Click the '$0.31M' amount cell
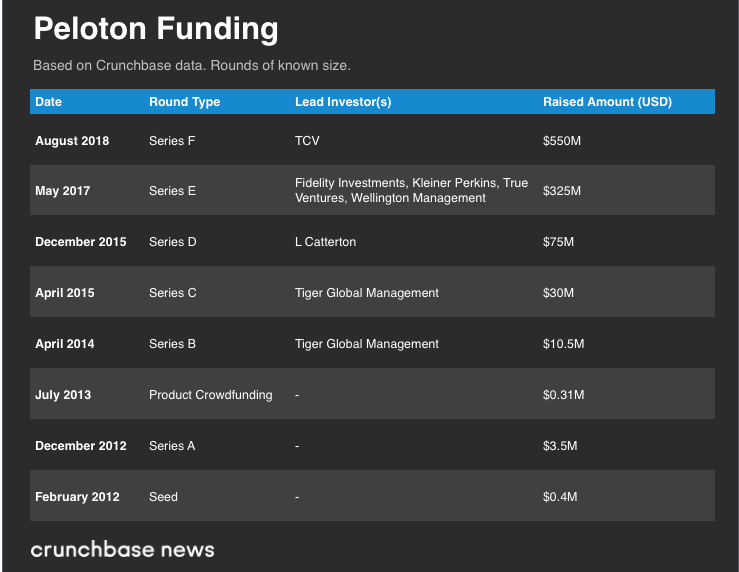739x572 pixels. (564, 395)
